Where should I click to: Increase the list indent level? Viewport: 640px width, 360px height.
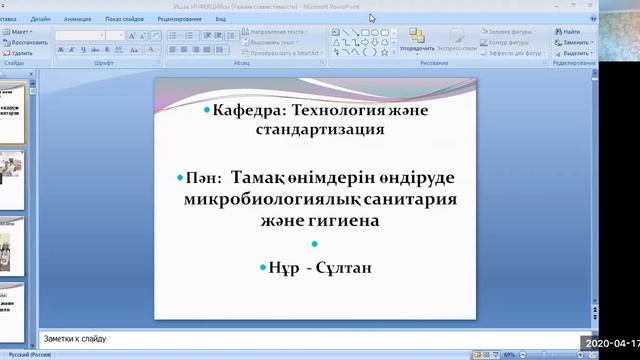pos(218,36)
